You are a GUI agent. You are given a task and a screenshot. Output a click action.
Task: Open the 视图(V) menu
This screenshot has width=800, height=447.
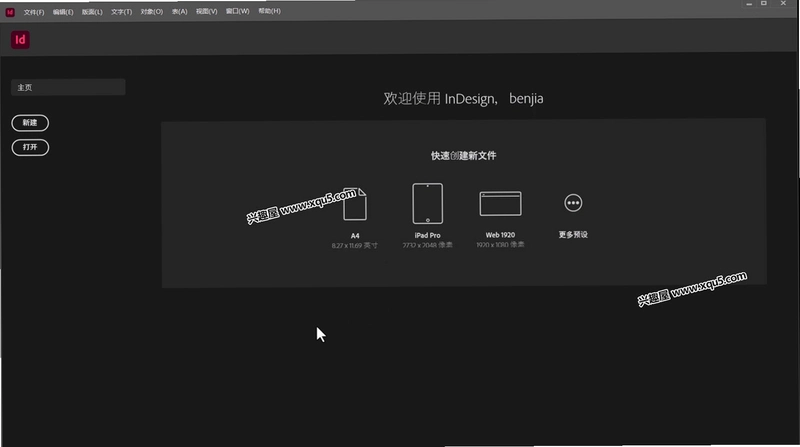(207, 11)
